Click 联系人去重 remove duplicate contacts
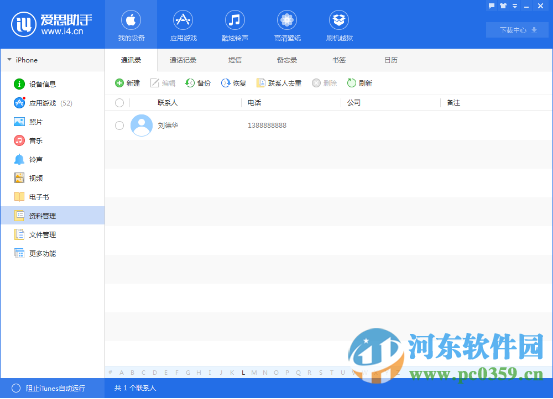This screenshot has height=399, width=553. point(279,83)
